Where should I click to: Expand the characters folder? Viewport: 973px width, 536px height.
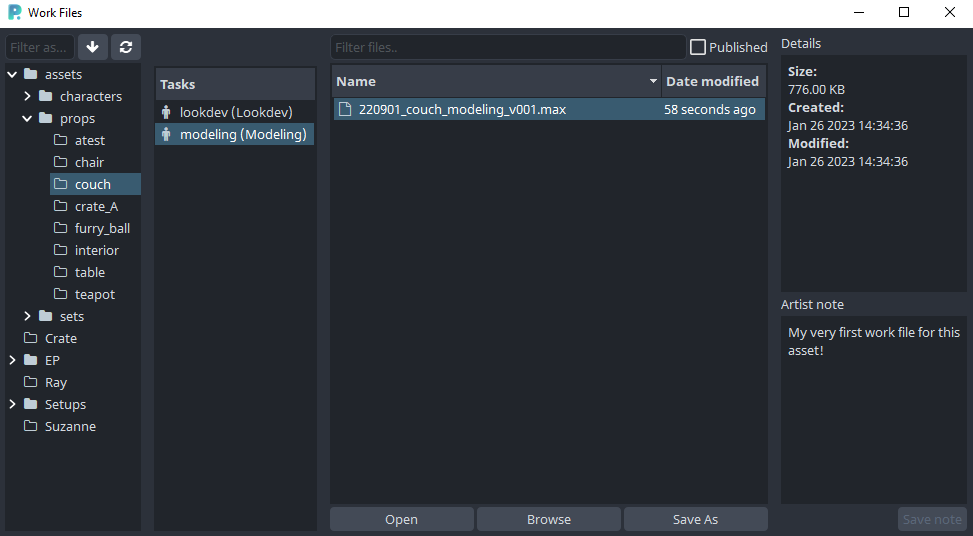(28, 96)
